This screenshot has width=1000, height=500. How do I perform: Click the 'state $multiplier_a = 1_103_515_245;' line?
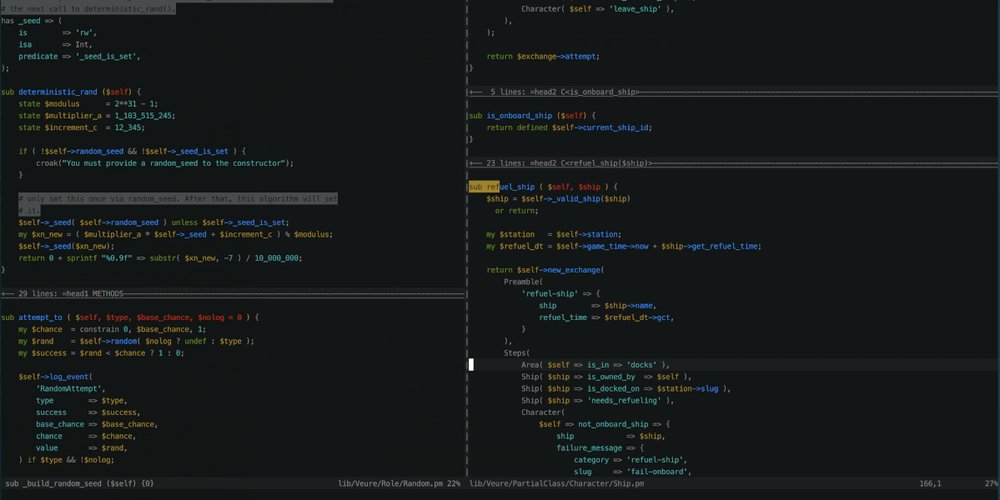click(97, 115)
